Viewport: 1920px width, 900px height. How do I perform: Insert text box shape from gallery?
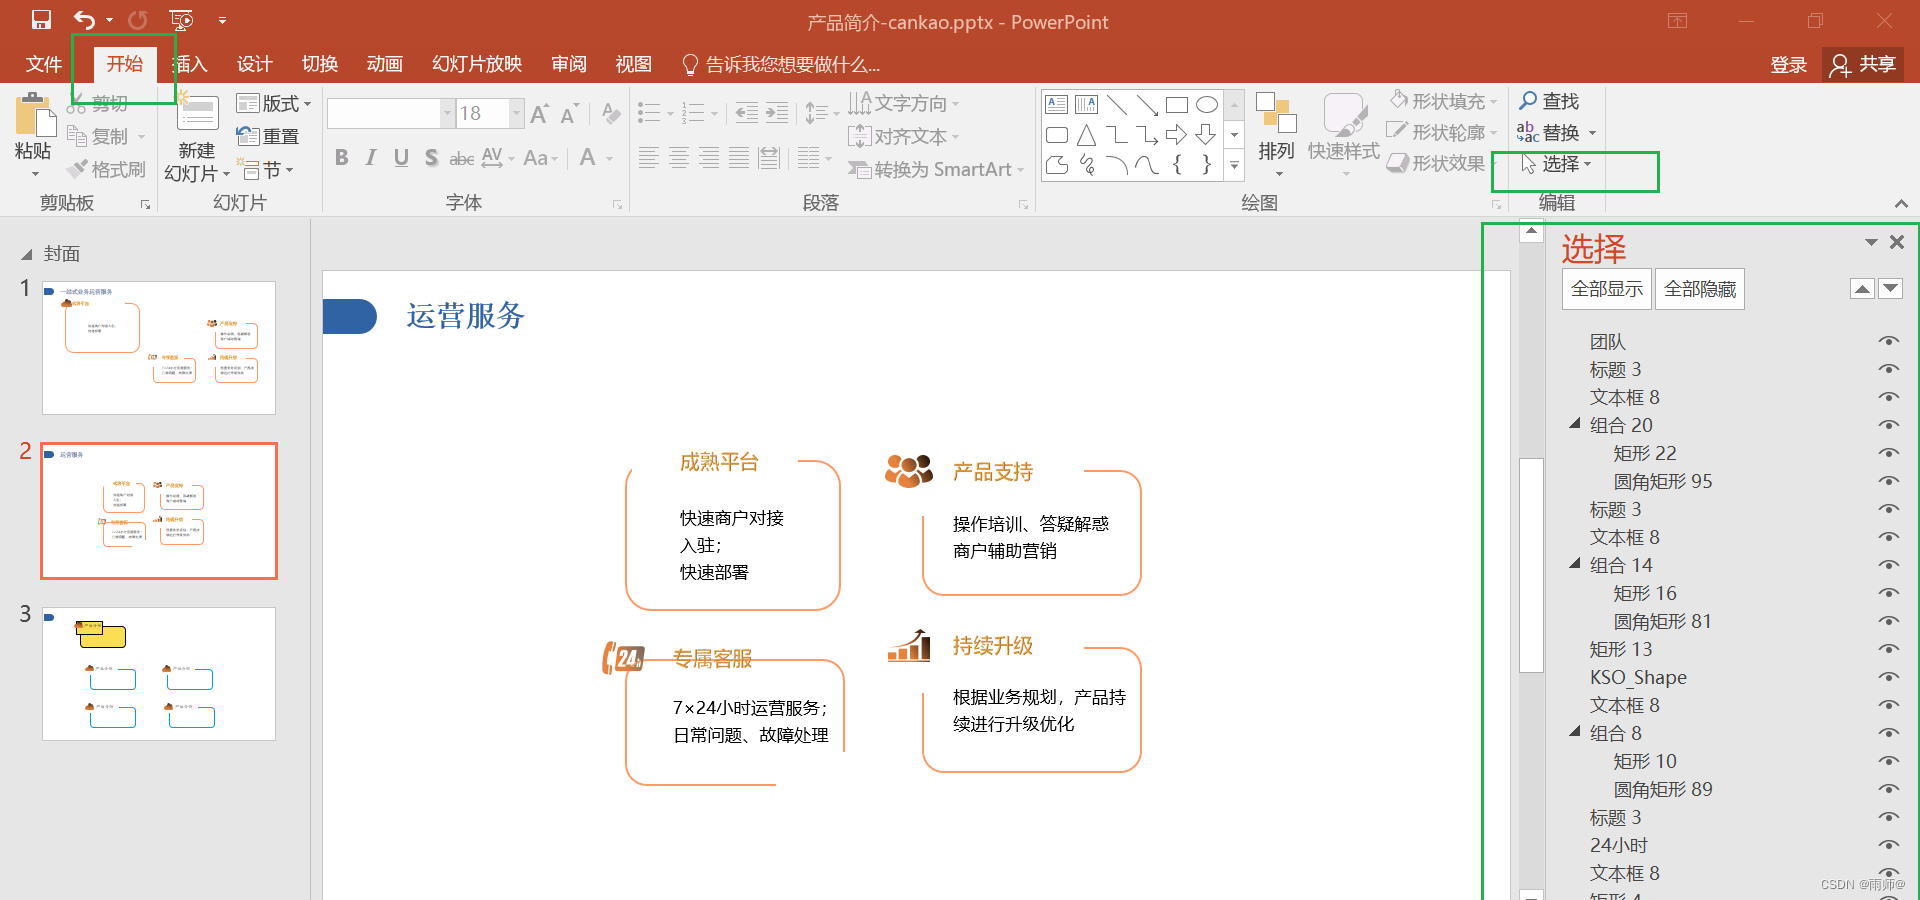[1057, 104]
